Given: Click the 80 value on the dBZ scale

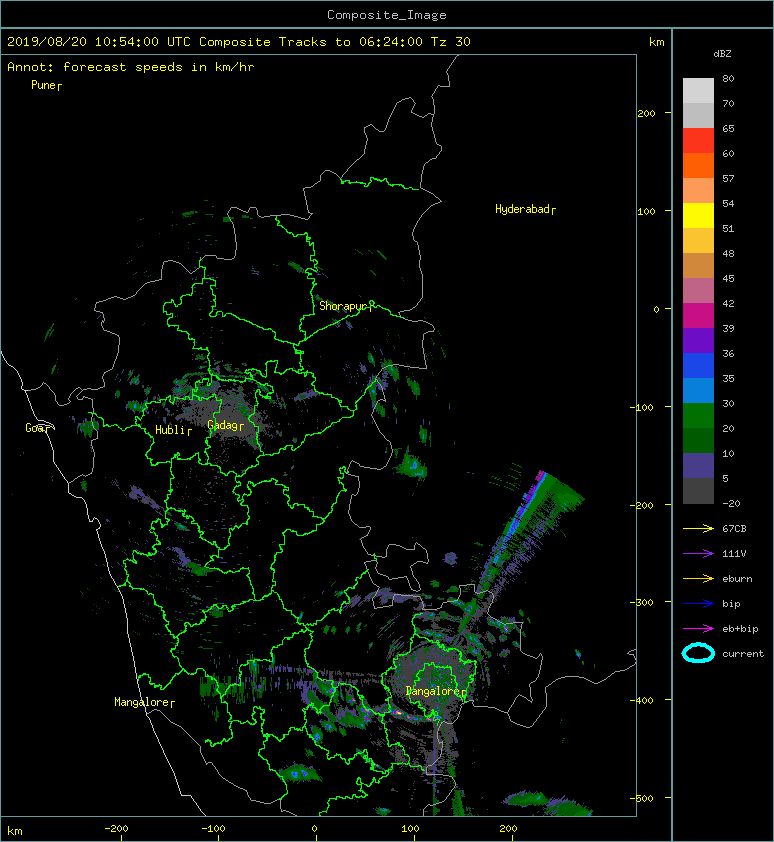Looking at the screenshot, I should [x=728, y=78].
